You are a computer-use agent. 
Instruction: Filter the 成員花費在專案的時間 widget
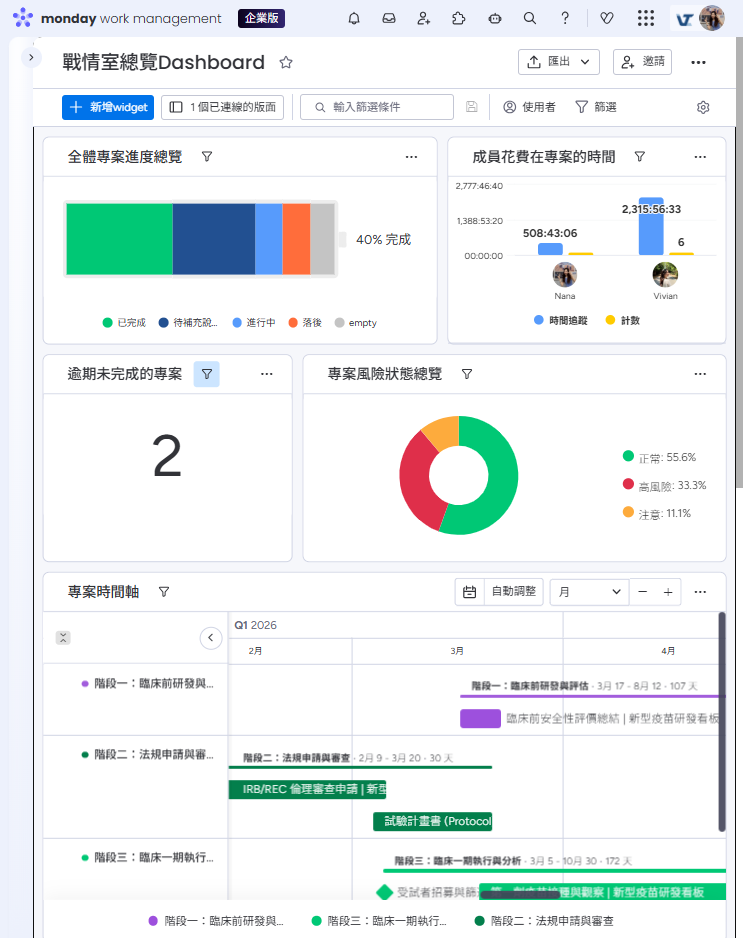point(640,157)
